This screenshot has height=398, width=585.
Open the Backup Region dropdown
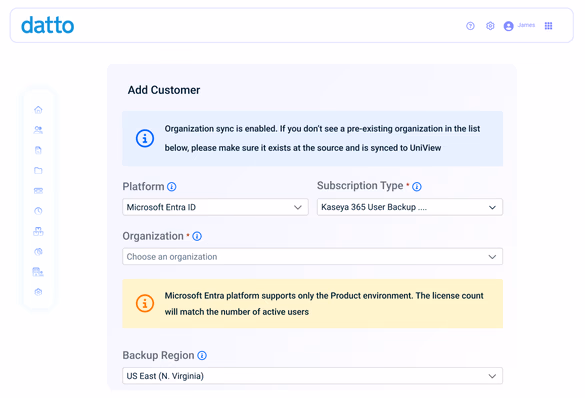pos(312,376)
